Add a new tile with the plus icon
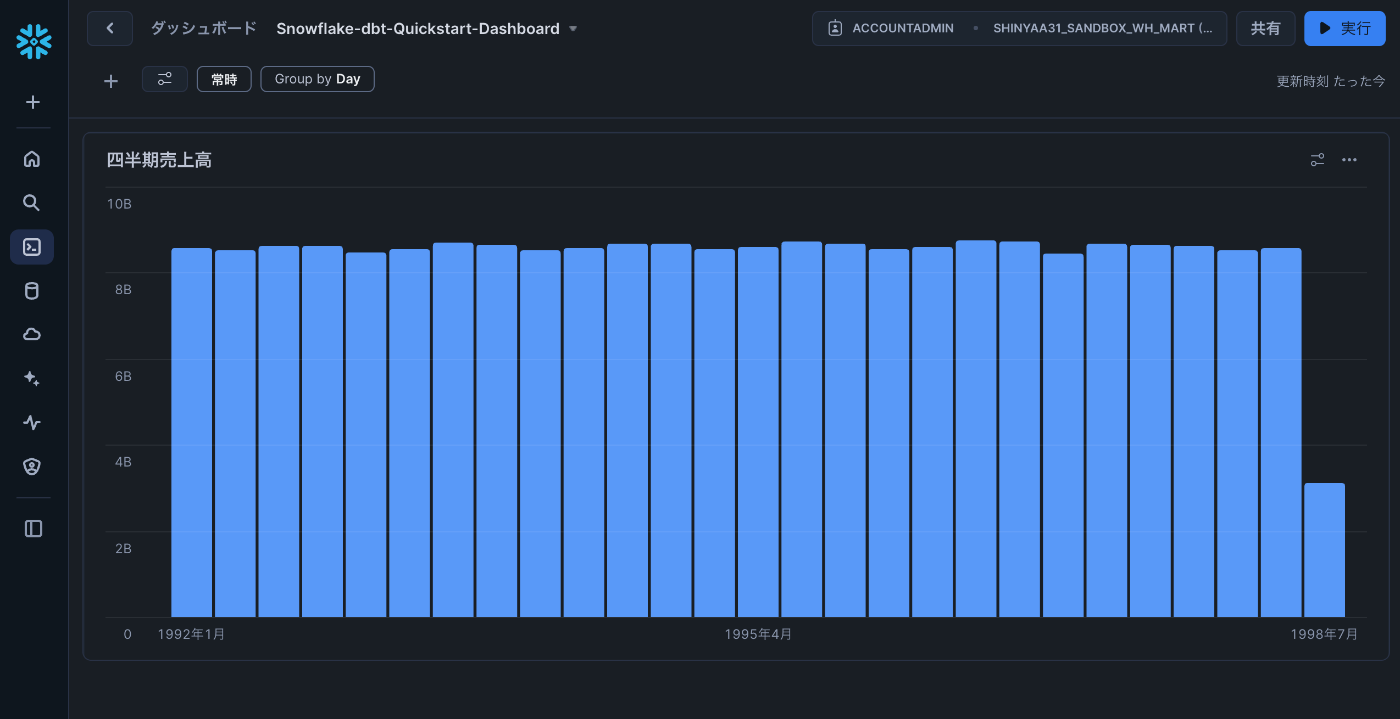The image size is (1400, 719). point(111,81)
